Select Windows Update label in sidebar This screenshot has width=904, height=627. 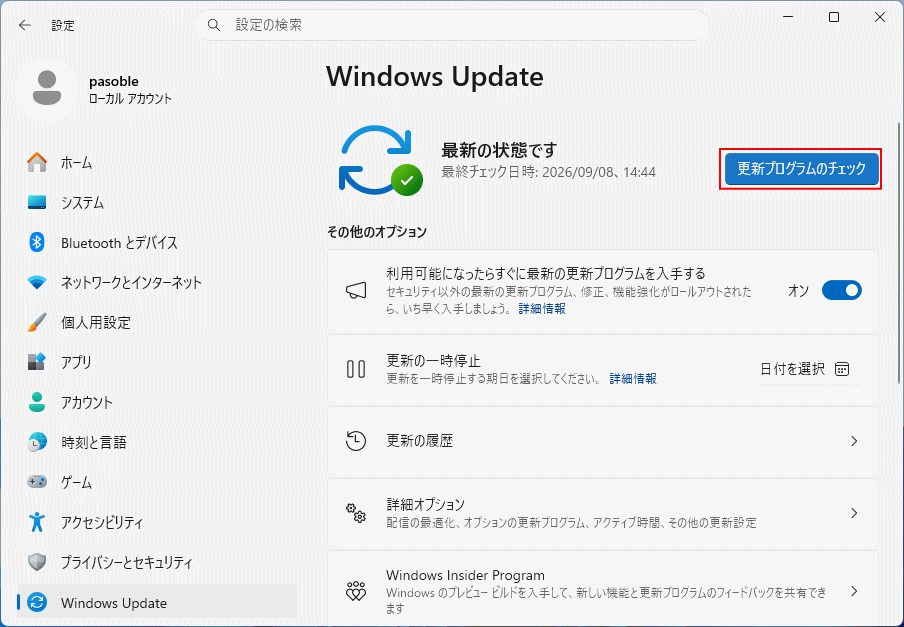(x=114, y=603)
